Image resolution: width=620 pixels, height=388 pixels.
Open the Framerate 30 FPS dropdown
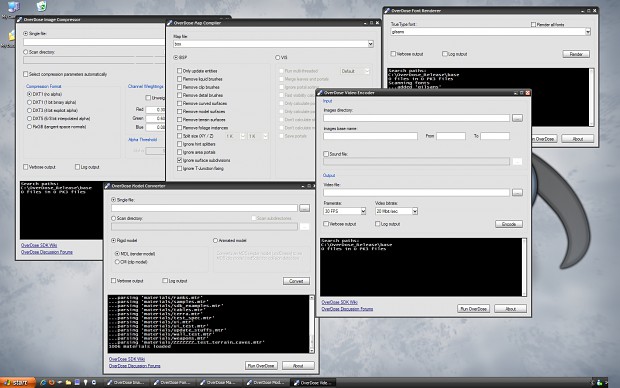tap(363, 211)
